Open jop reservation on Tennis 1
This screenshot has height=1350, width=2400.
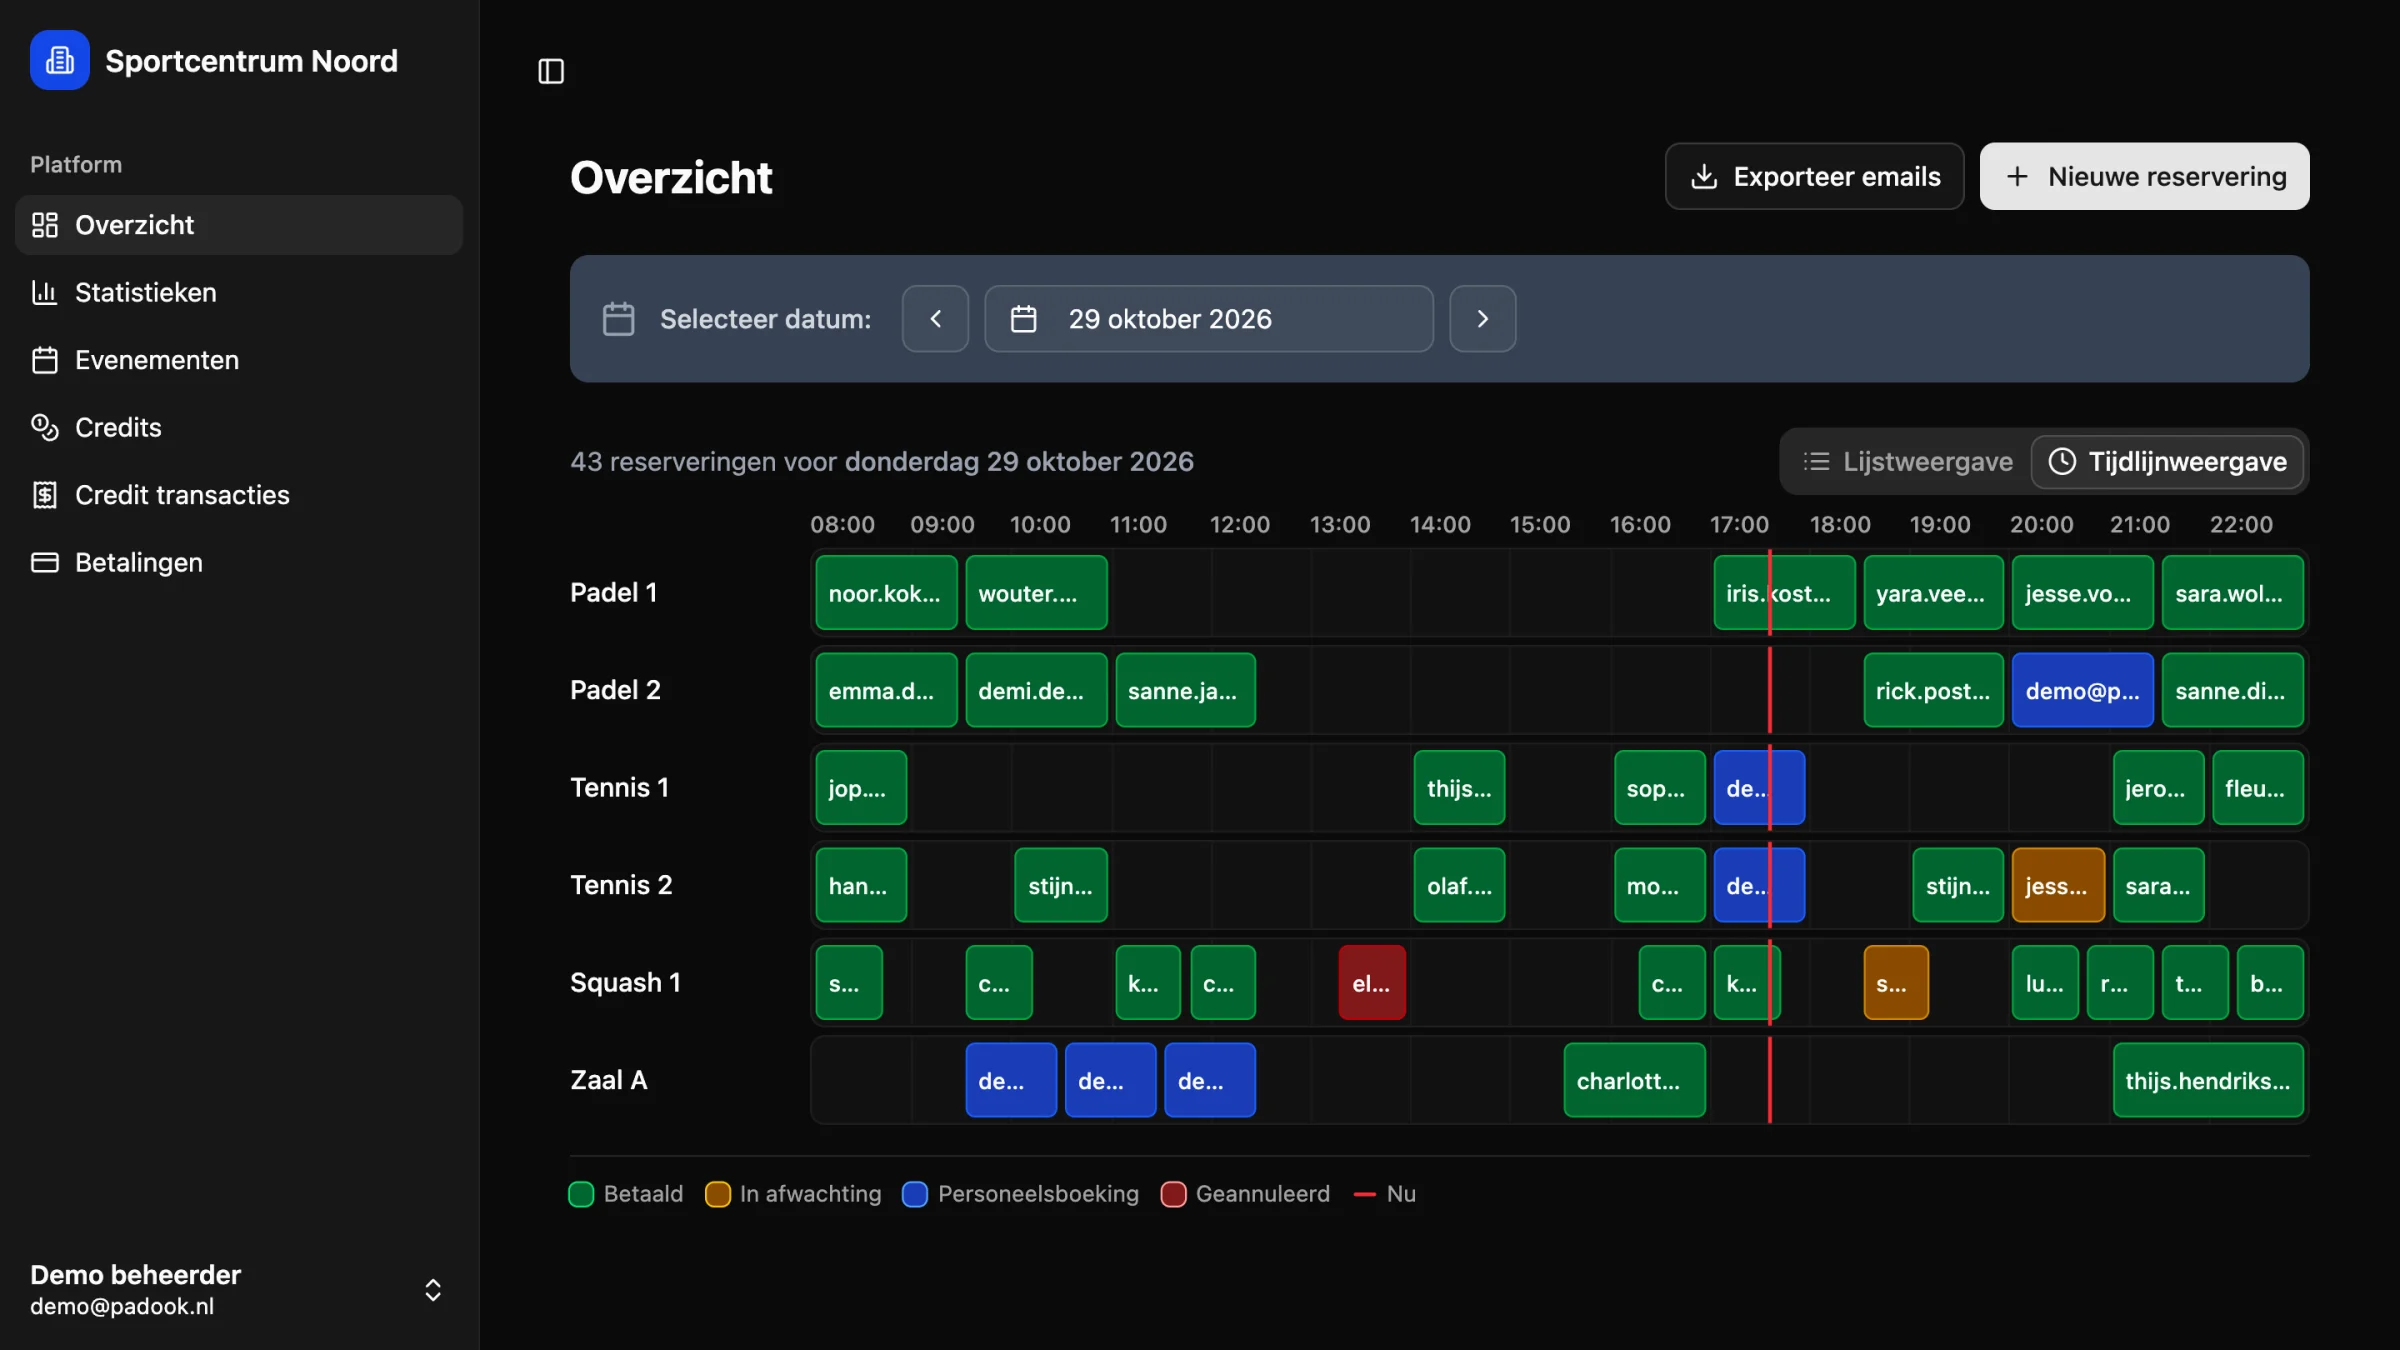click(861, 788)
